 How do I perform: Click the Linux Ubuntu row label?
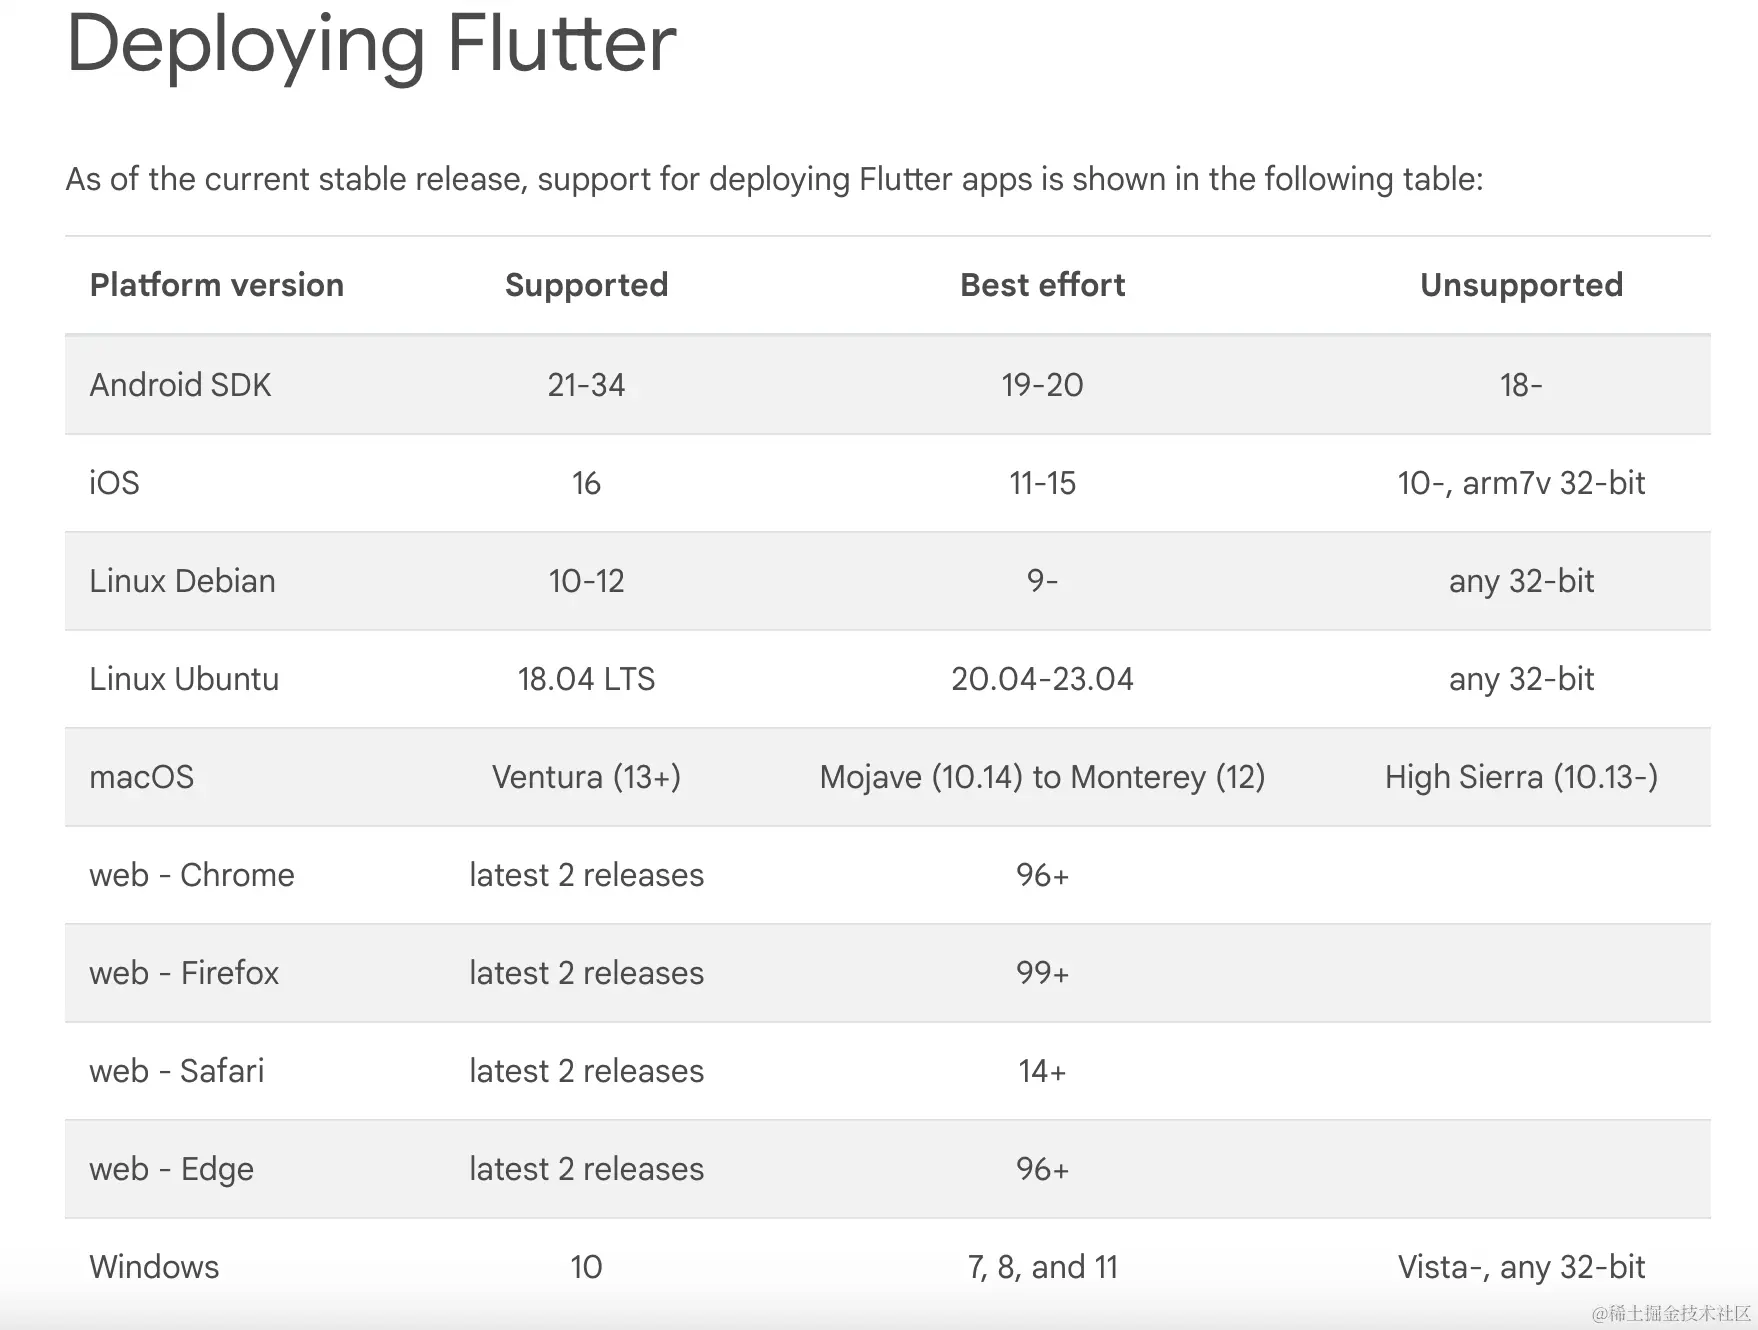[184, 679]
